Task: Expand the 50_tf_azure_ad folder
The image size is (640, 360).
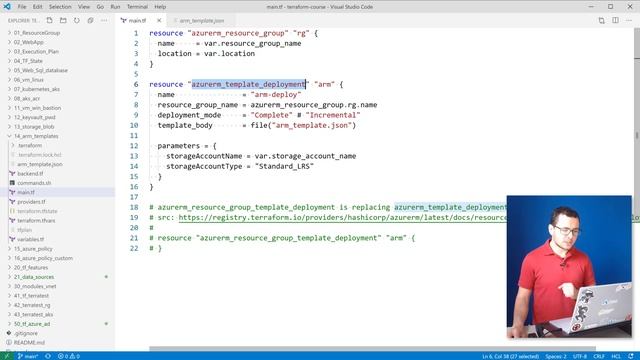Action: 32,324
